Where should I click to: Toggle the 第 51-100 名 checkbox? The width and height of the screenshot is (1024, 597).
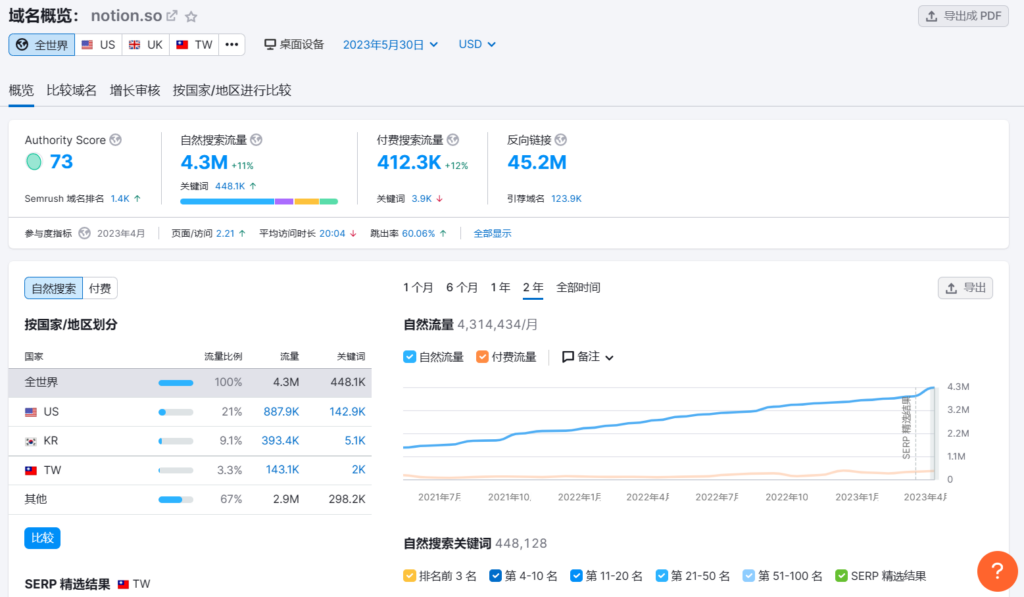[x=748, y=575]
